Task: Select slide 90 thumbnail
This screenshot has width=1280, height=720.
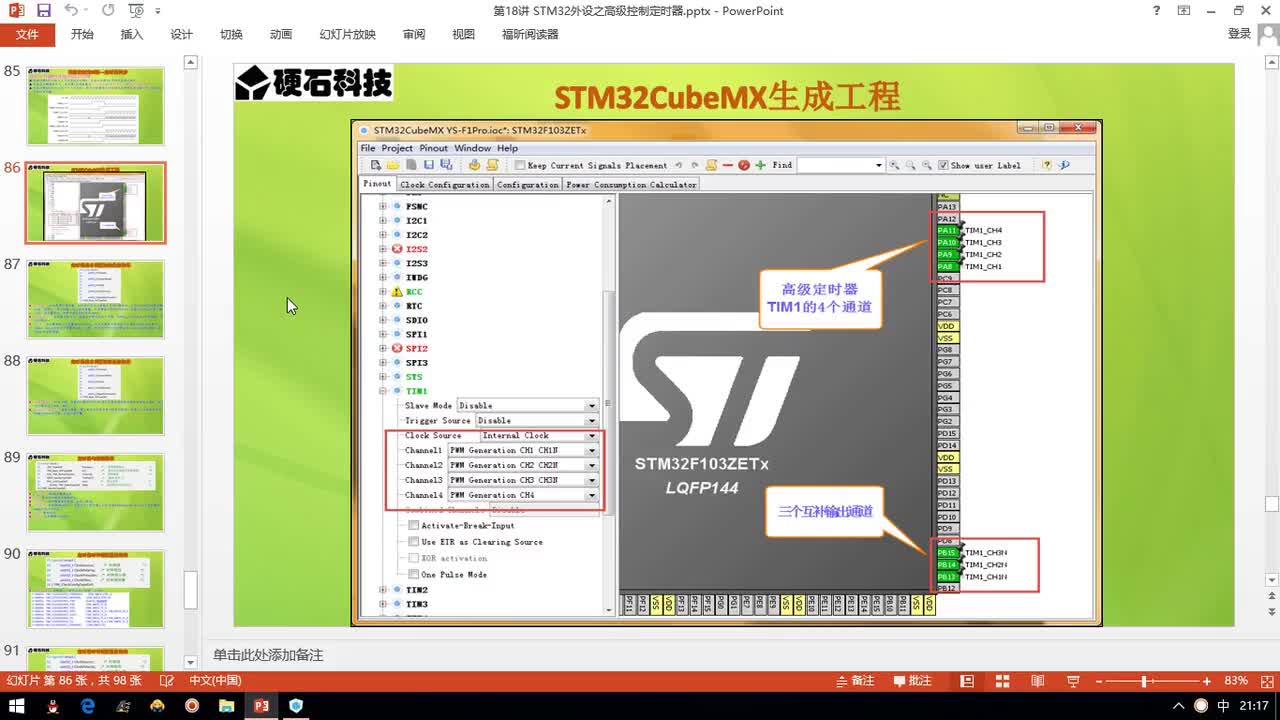Action: tap(96, 589)
